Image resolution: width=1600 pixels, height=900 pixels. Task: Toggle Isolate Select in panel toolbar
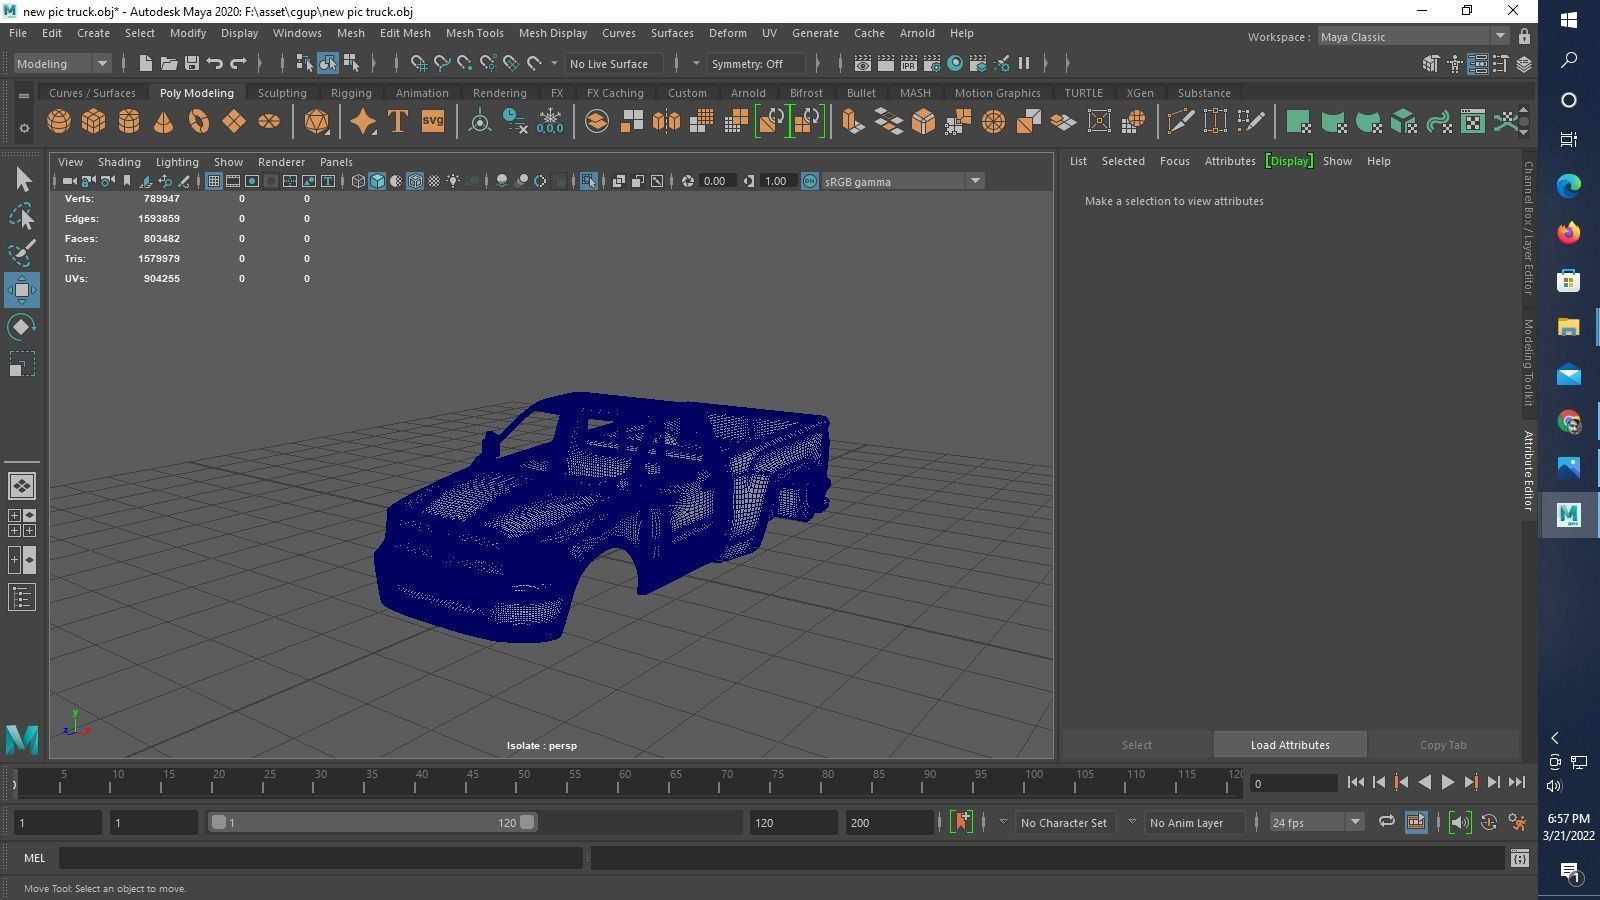tap(588, 181)
